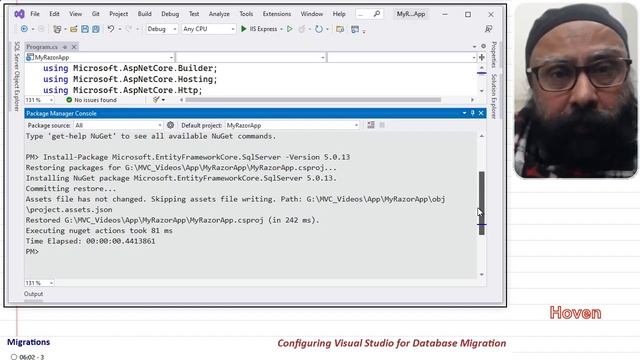
Task: Click the Save file icon
Action: (x=85, y=29)
